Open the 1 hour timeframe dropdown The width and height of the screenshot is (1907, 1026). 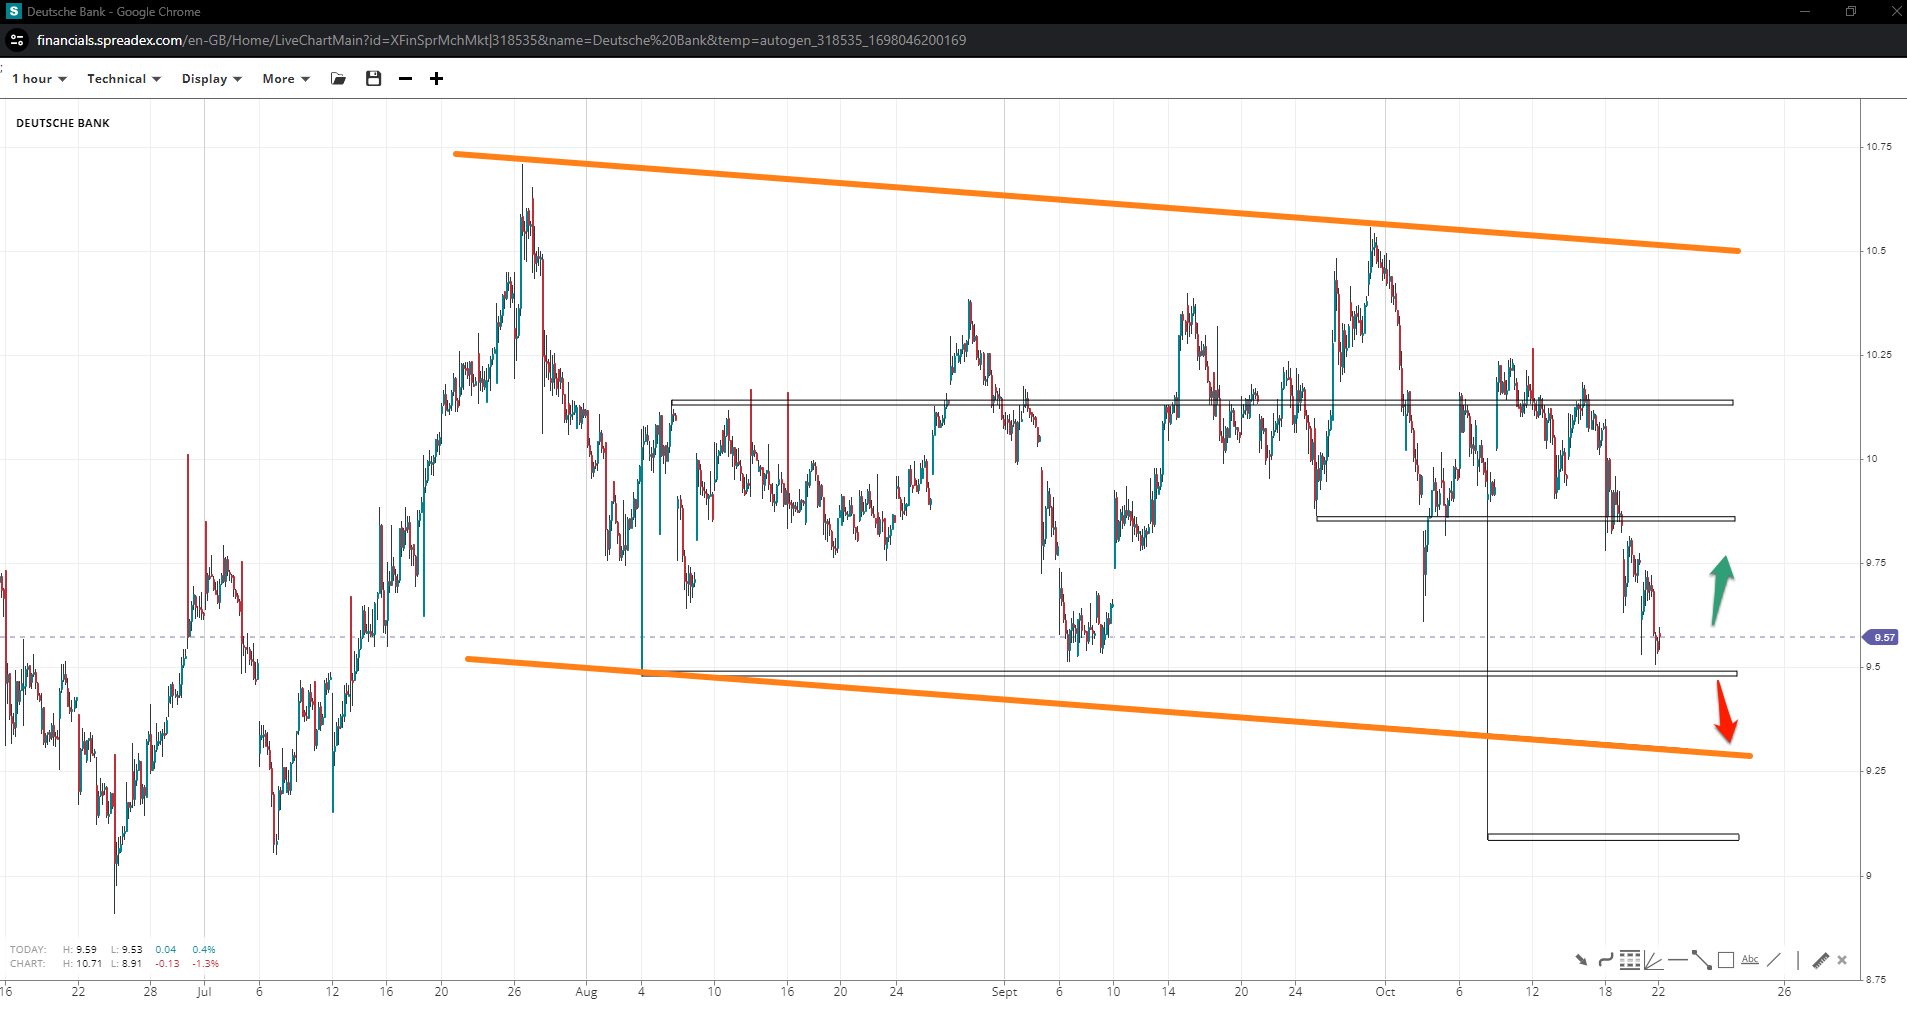click(39, 79)
